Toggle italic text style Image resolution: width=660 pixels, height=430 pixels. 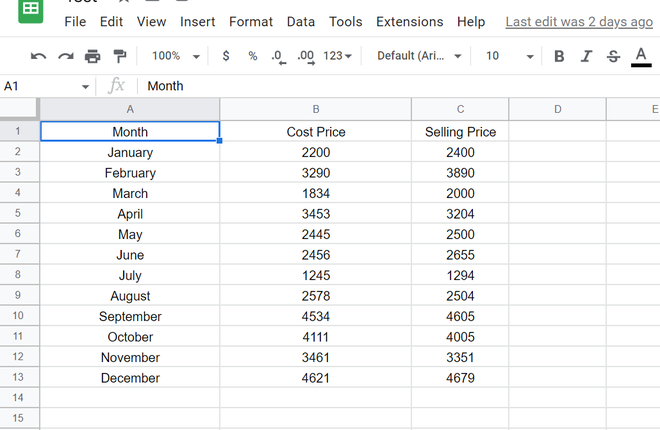point(586,56)
